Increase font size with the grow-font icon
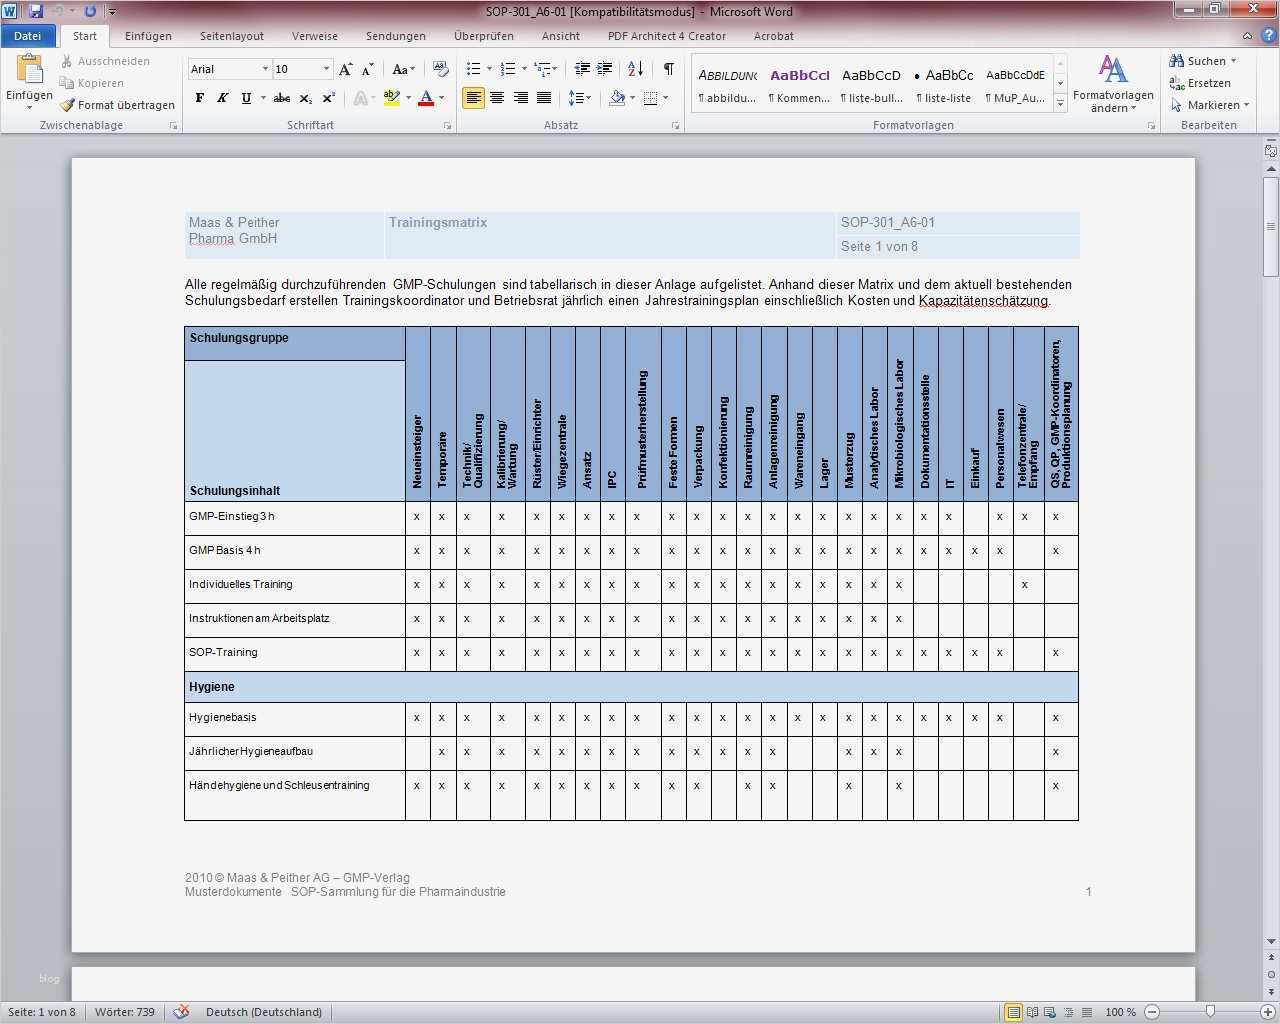Screen dimensions: 1280x1024 [x=345, y=69]
